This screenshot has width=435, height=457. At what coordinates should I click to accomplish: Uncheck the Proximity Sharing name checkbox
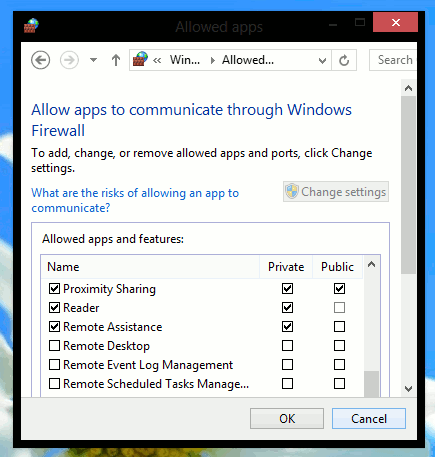point(54,289)
